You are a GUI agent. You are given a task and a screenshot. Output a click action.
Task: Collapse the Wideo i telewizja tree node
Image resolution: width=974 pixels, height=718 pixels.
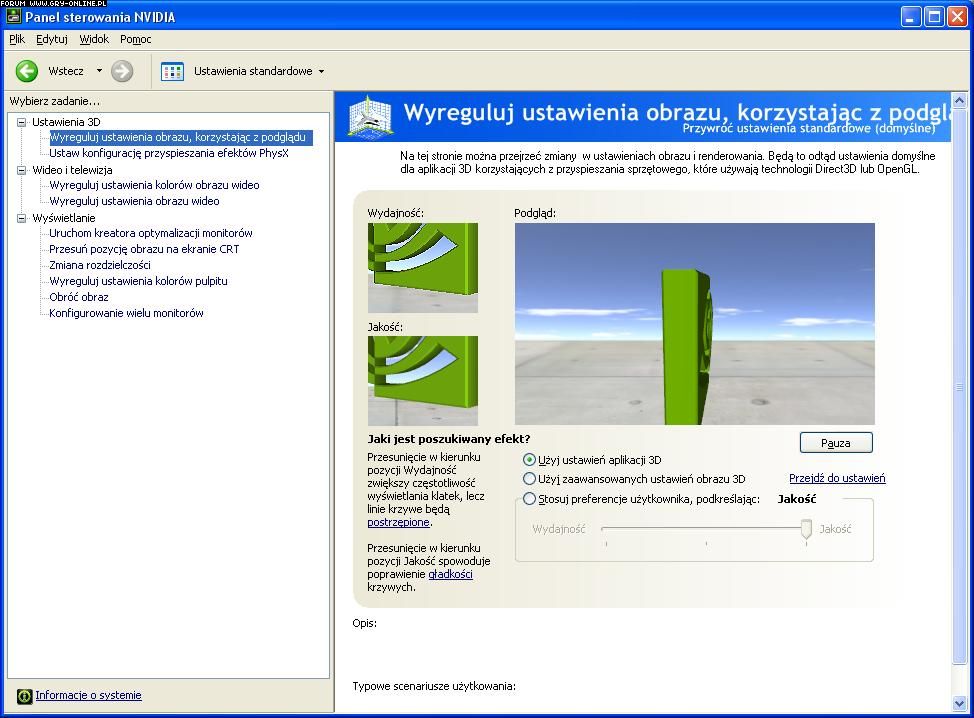pos(22,170)
